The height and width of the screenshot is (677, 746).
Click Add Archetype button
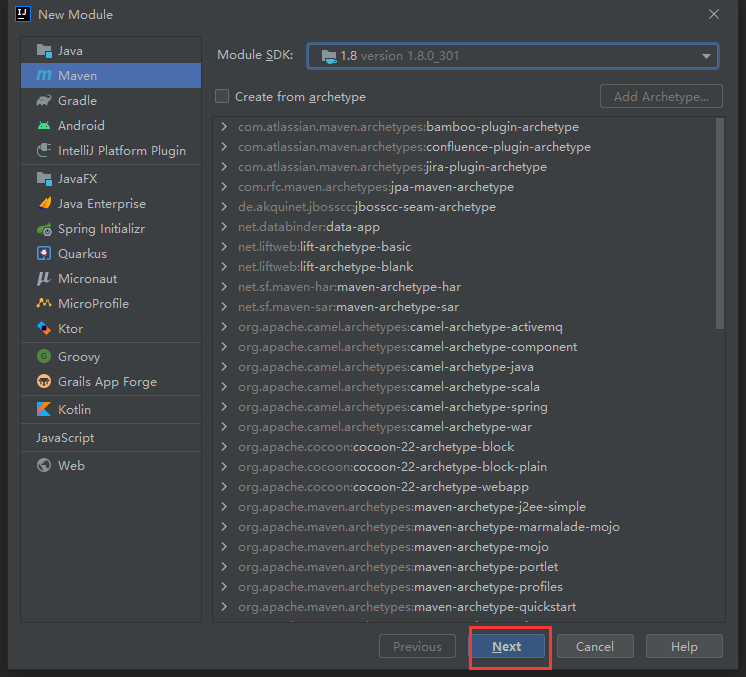pyautogui.click(x=661, y=97)
